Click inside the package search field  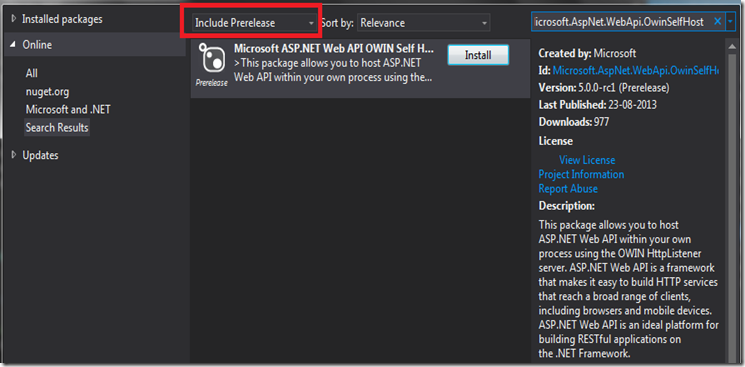621,22
